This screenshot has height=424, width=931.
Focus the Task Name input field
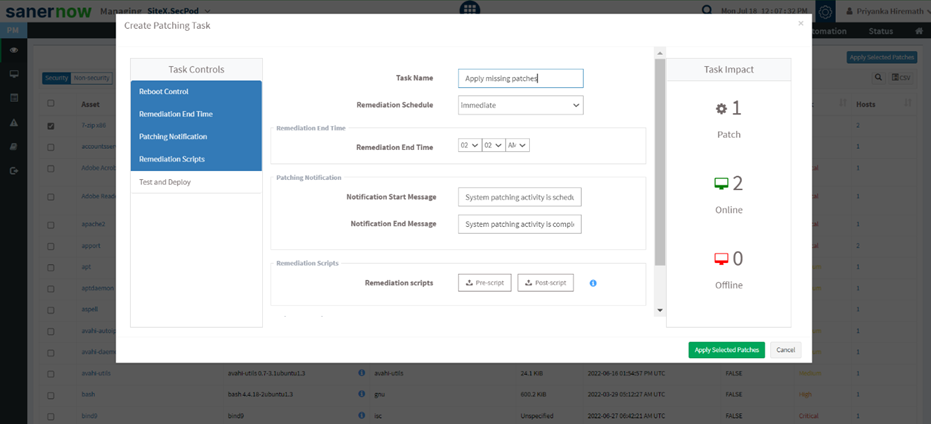[x=521, y=78]
